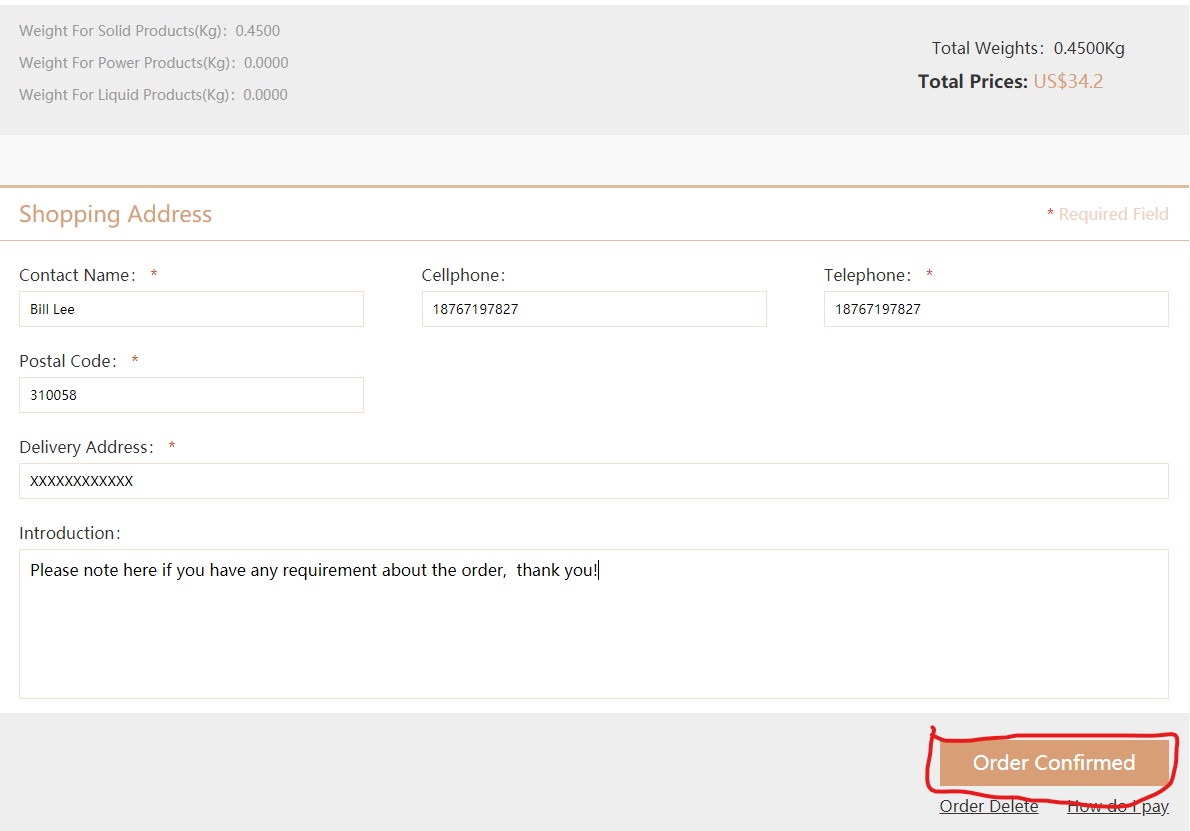Click into the Postal Code field
This screenshot has height=831, width=1190.
click(x=191, y=395)
